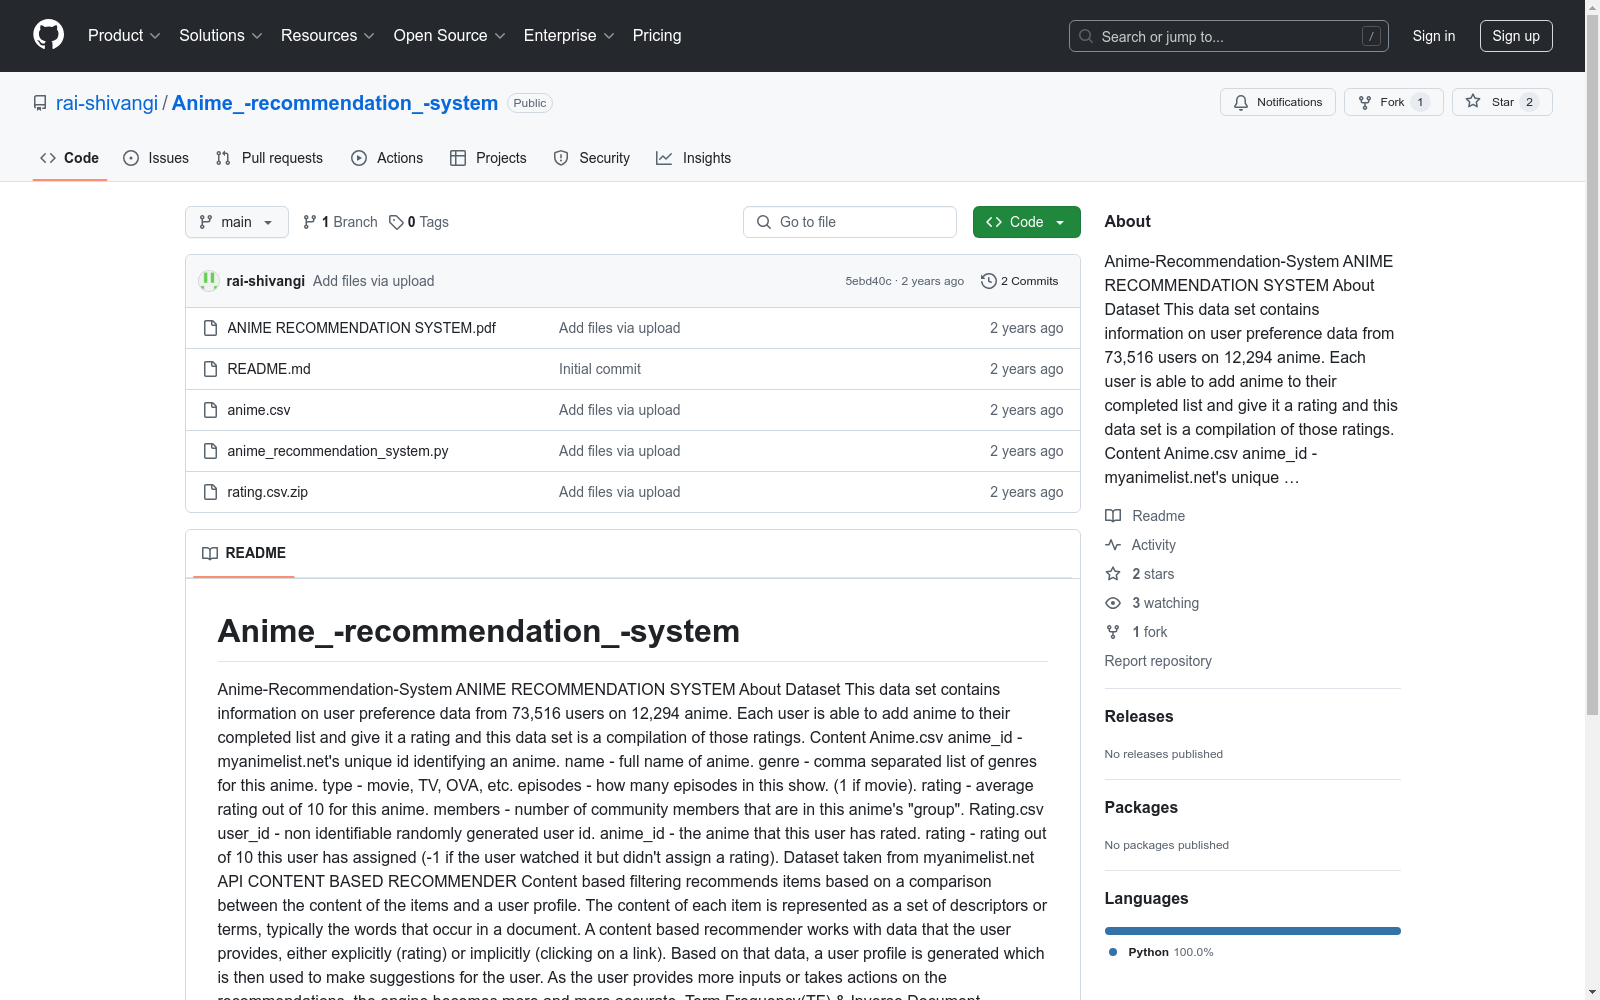The image size is (1600, 1000).
Task: Open commit message for rating.csv.zip row
Action: [620, 492]
